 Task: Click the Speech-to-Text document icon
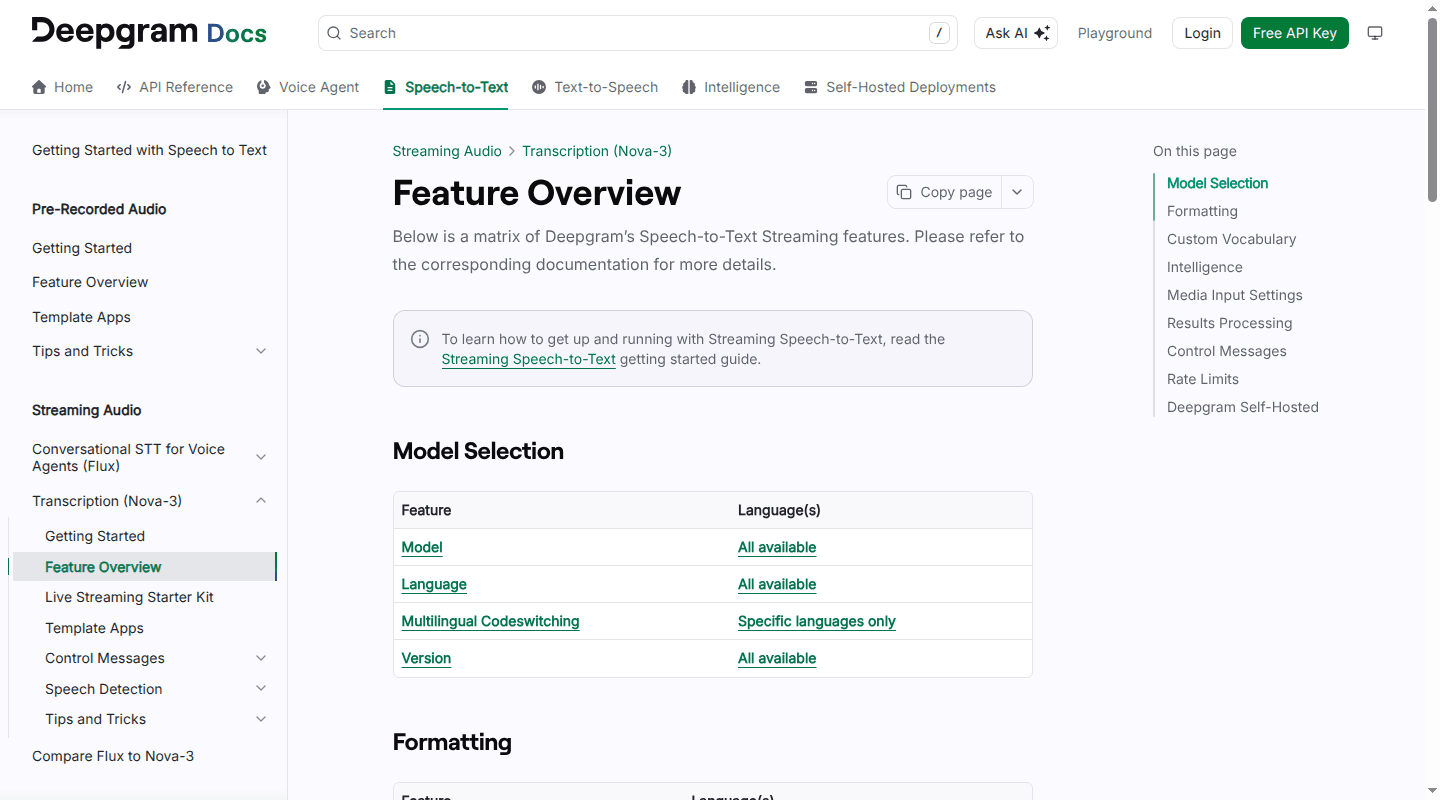(x=390, y=87)
